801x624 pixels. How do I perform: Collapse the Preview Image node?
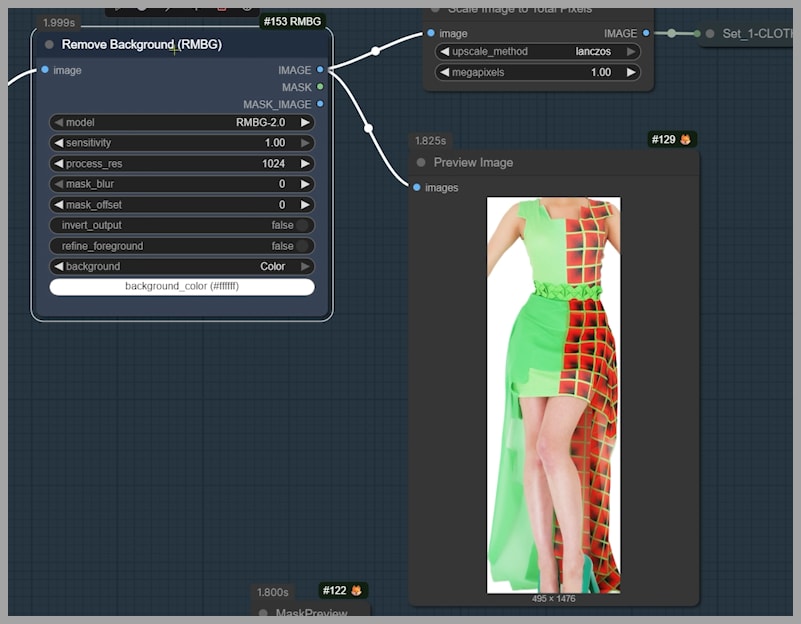[x=421, y=163]
